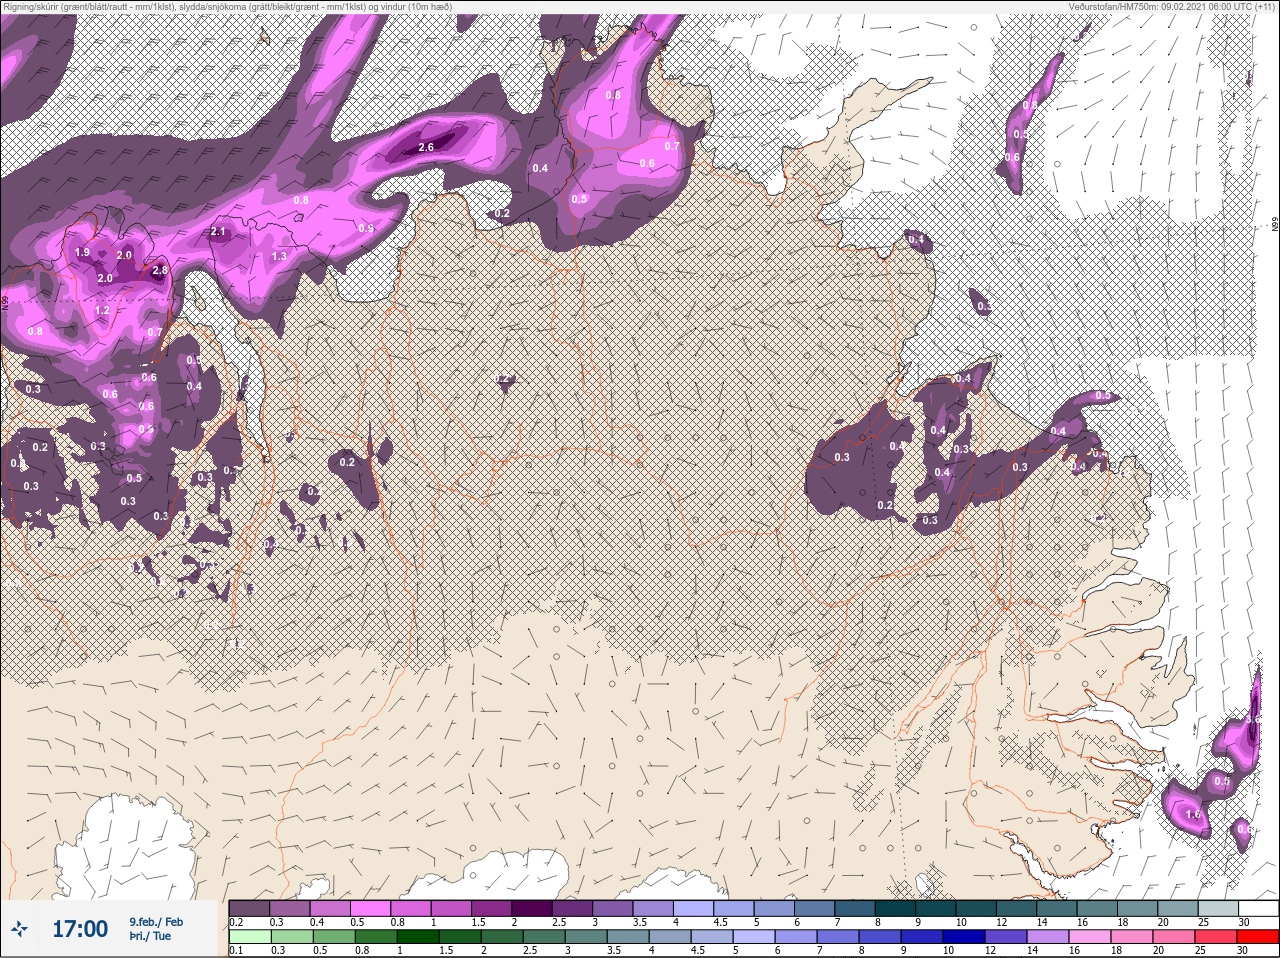Pick the 0.2 swatch in upper legend
Image resolution: width=1280 pixels, height=958 pixels.
(x=249, y=908)
